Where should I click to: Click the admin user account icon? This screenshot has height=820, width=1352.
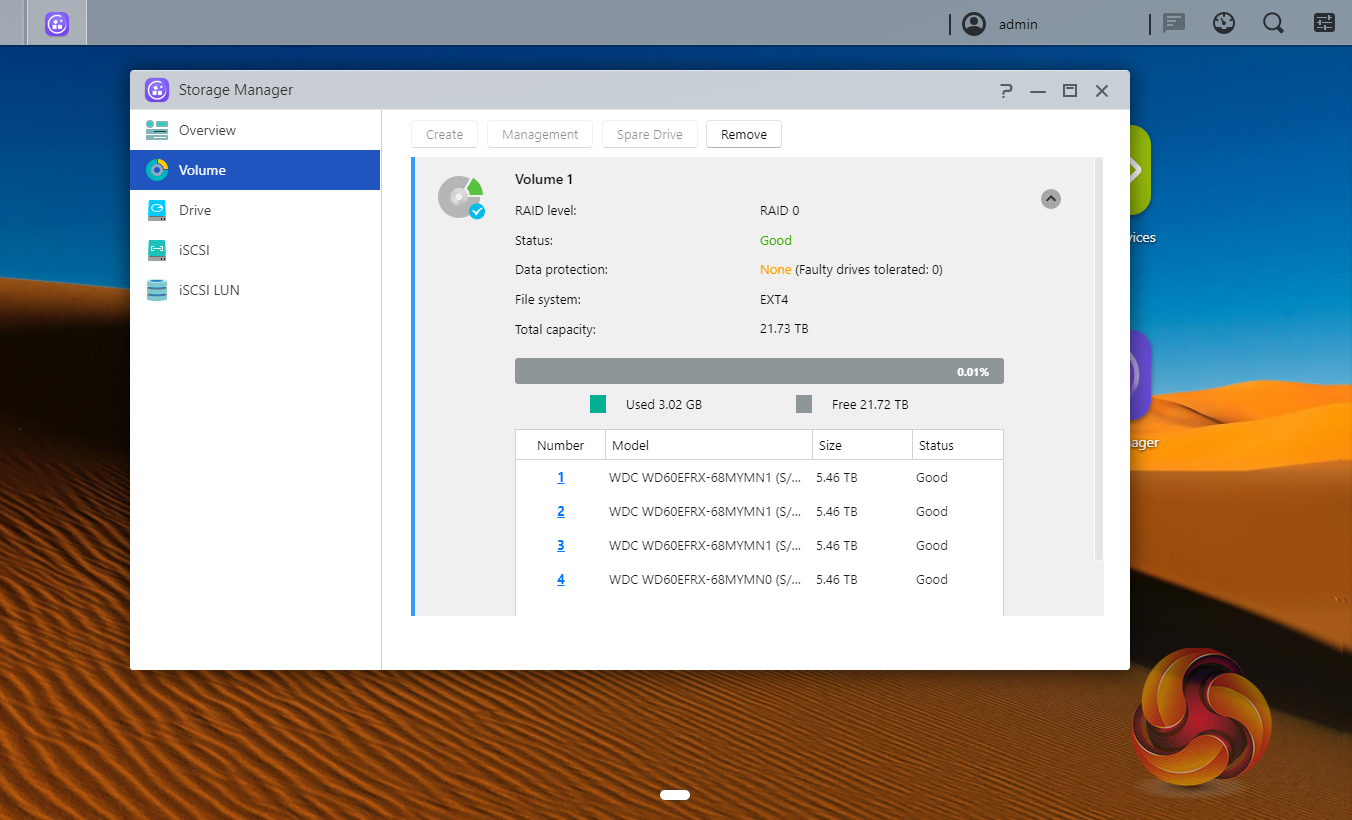pyautogui.click(x=973, y=24)
